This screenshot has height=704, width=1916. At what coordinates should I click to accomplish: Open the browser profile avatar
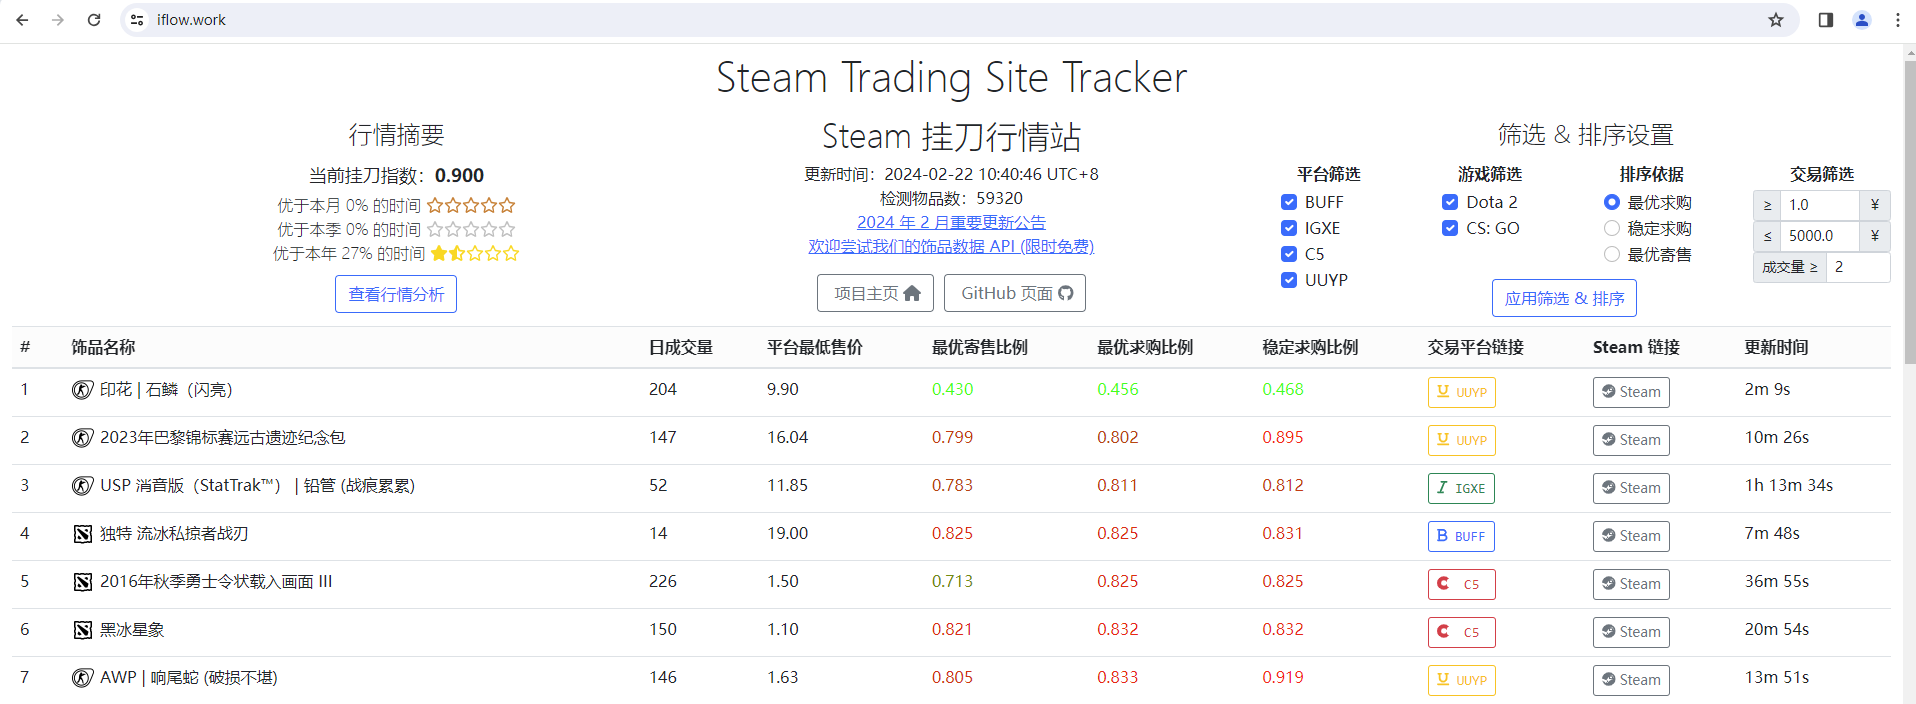coord(1862,20)
